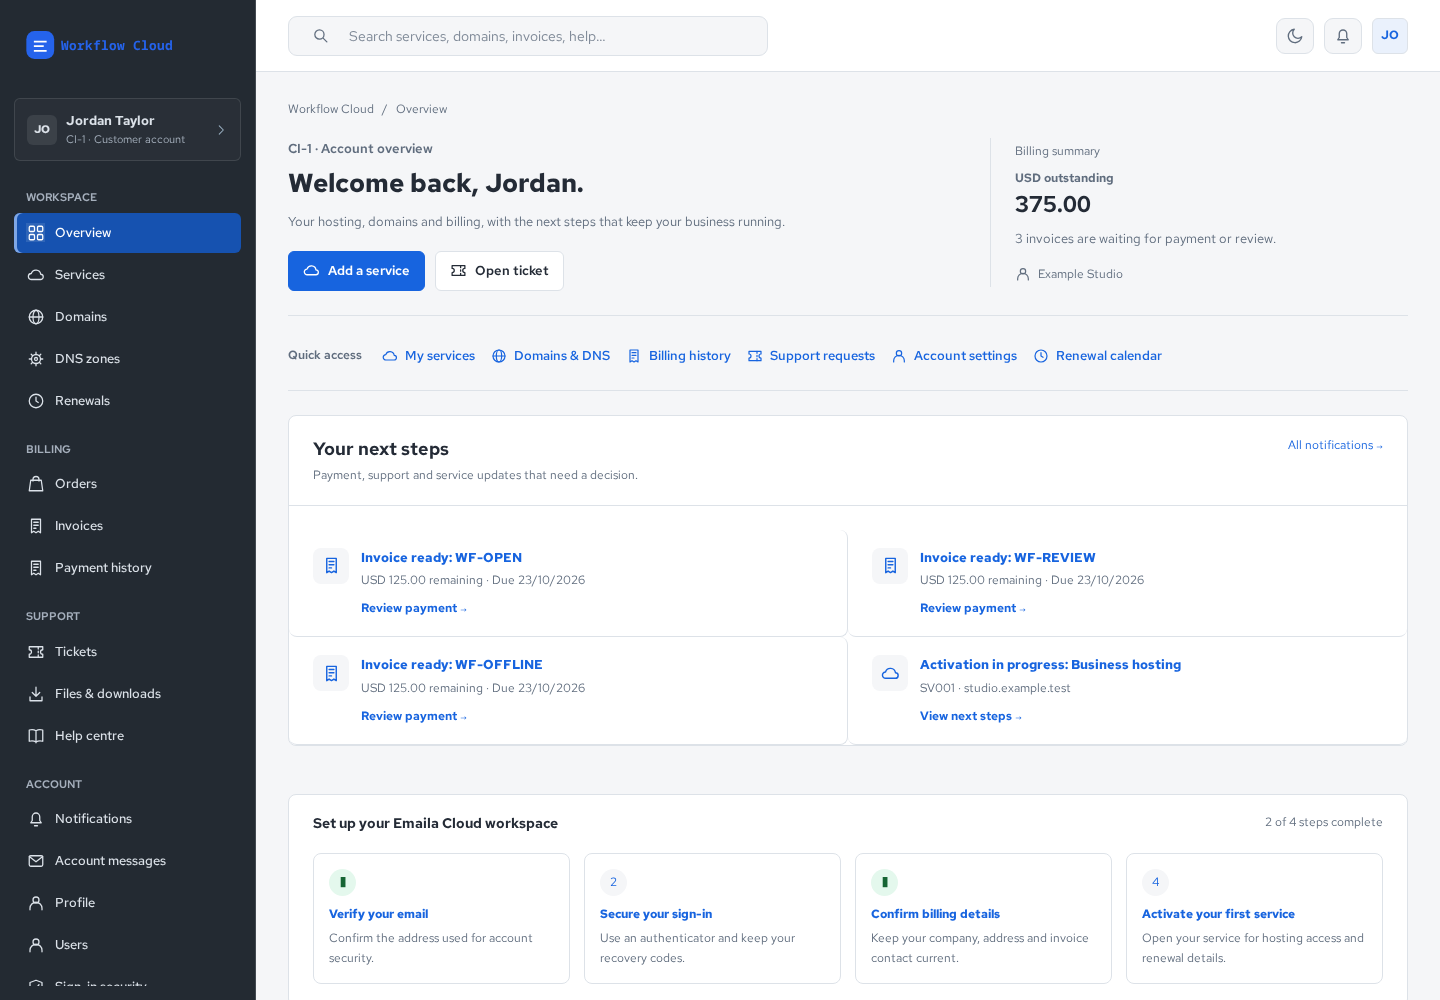Open DNS zones in the sidebar

click(x=127, y=359)
